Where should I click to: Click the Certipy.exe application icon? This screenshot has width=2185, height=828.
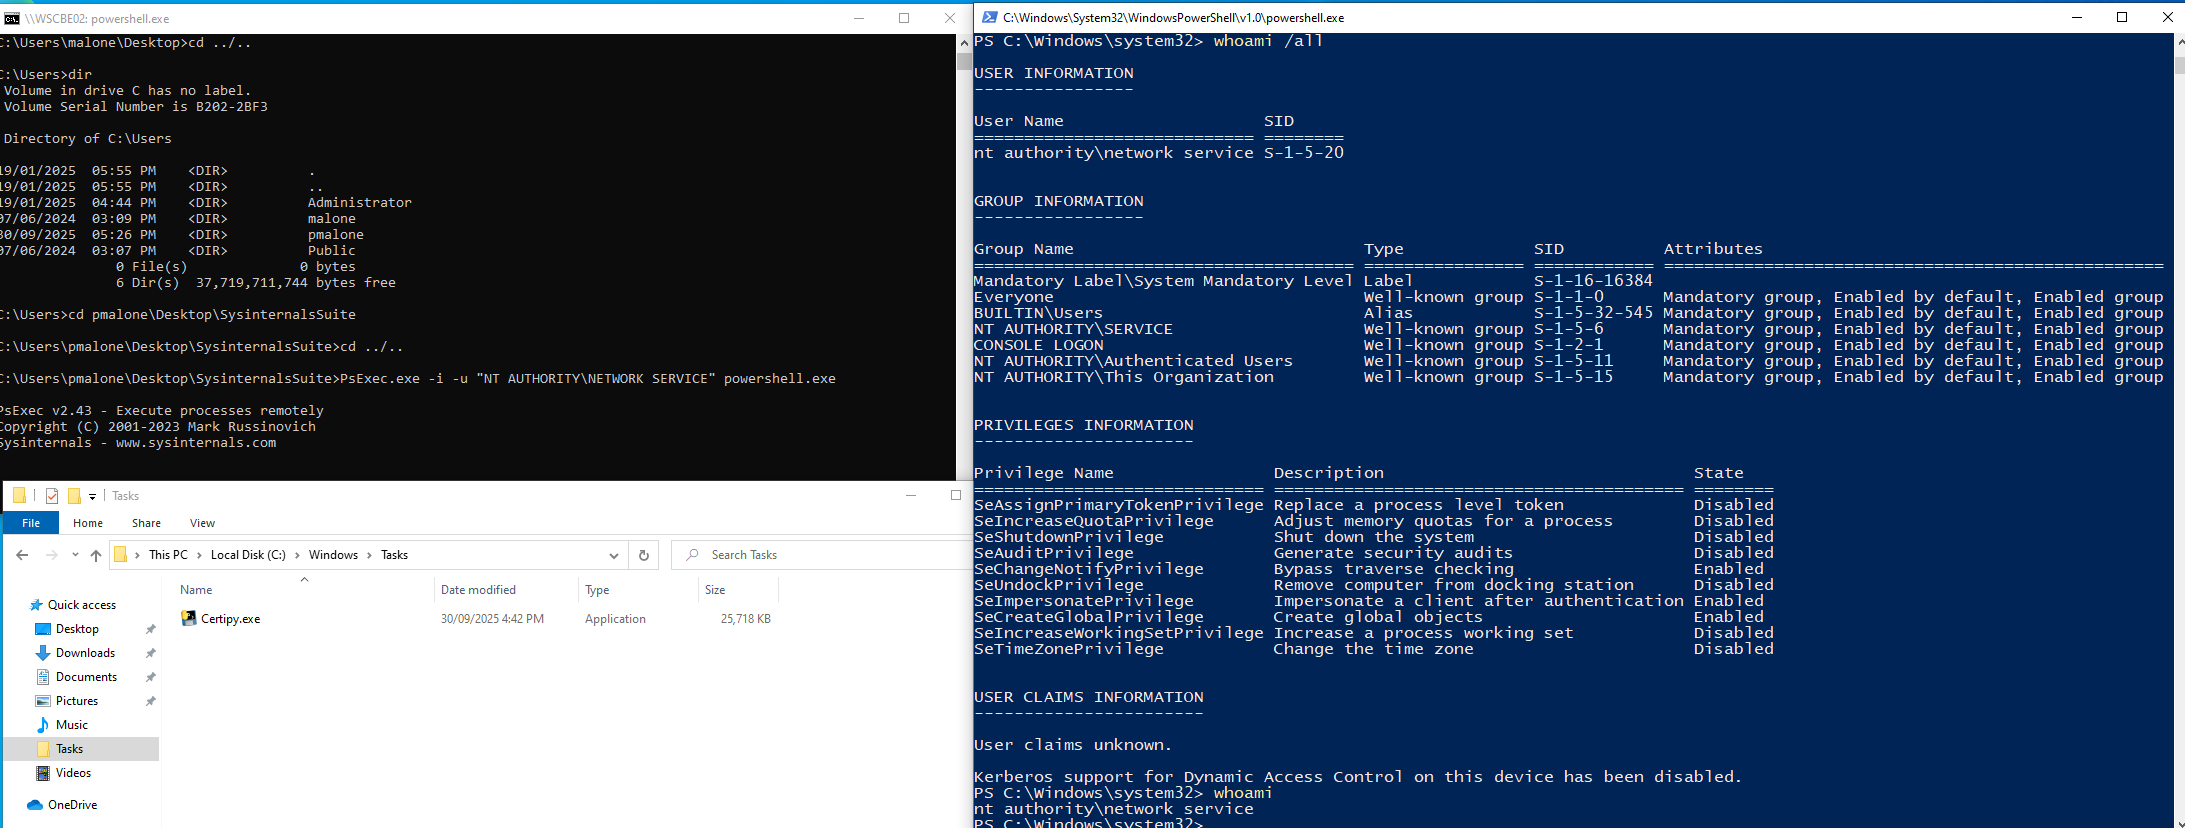pyautogui.click(x=188, y=619)
